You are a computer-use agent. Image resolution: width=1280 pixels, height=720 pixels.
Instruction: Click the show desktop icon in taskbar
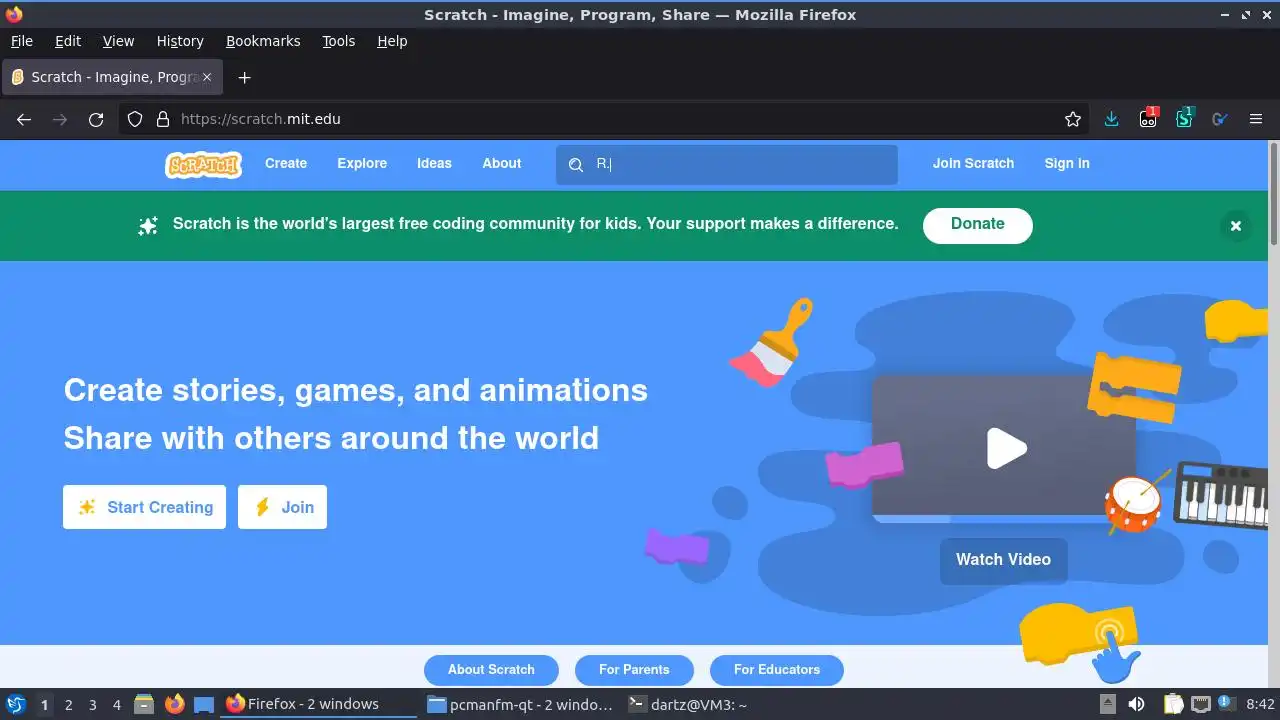(x=204, y=704)
